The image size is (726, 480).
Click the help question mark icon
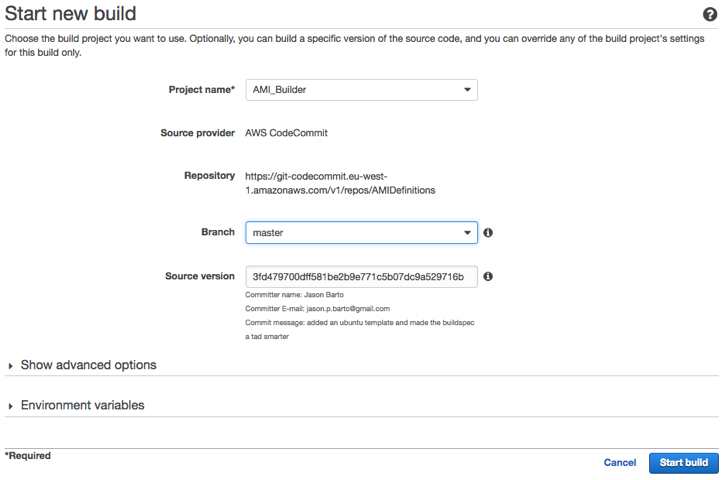click(x=710, y=14)
